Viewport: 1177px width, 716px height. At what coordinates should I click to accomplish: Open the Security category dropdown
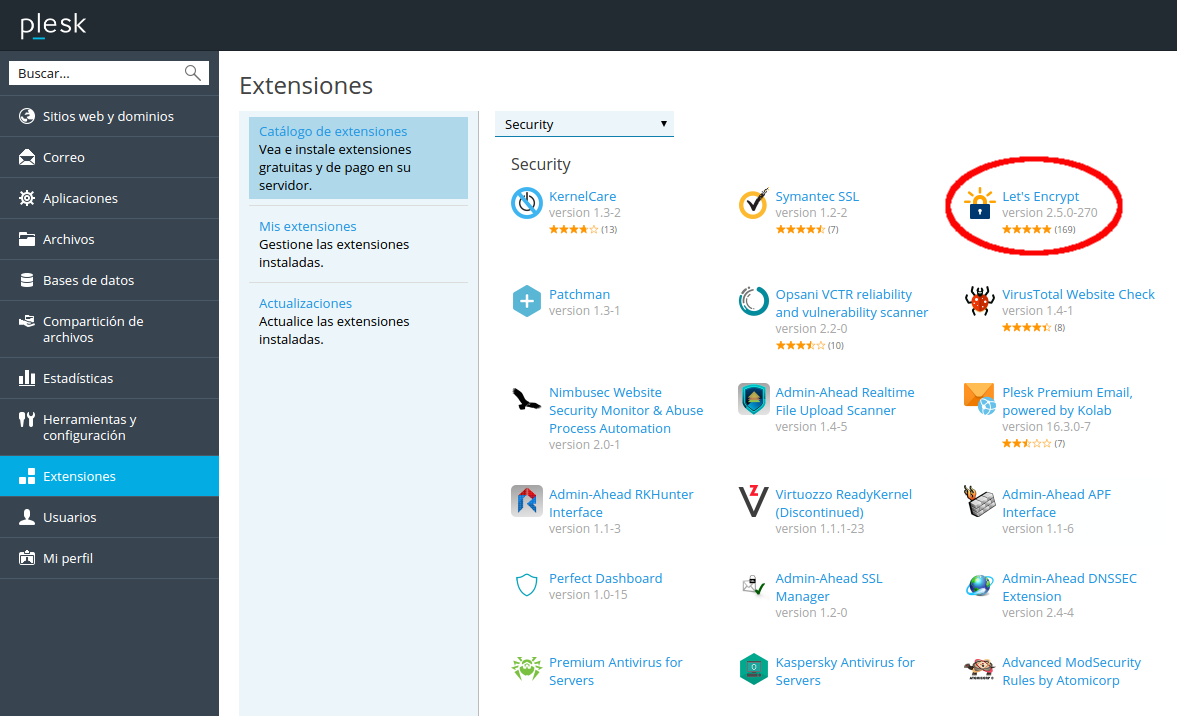(x=584, y=124)
